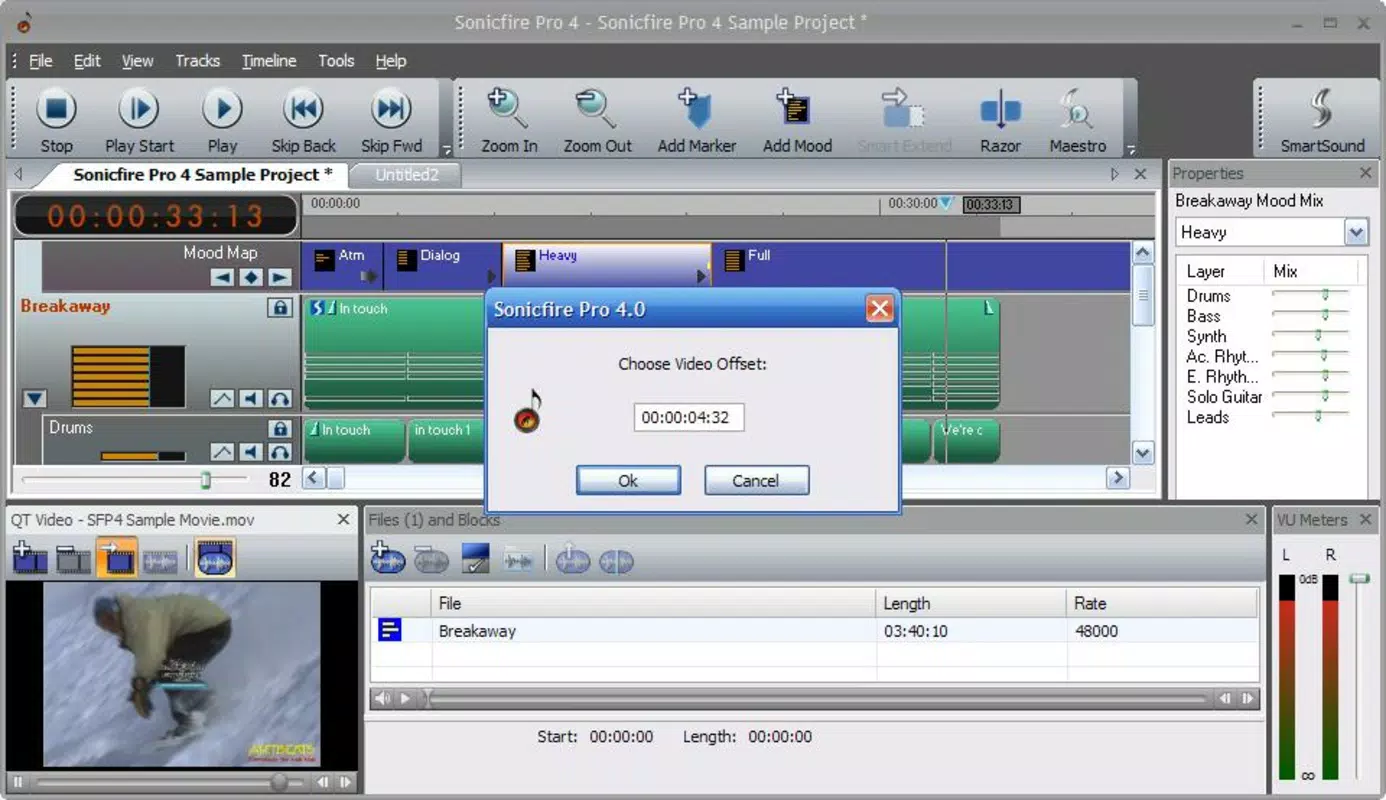Switch to the Untitled2 tab
Viewport: 1386px width, 800px height.
pos(407,175)
